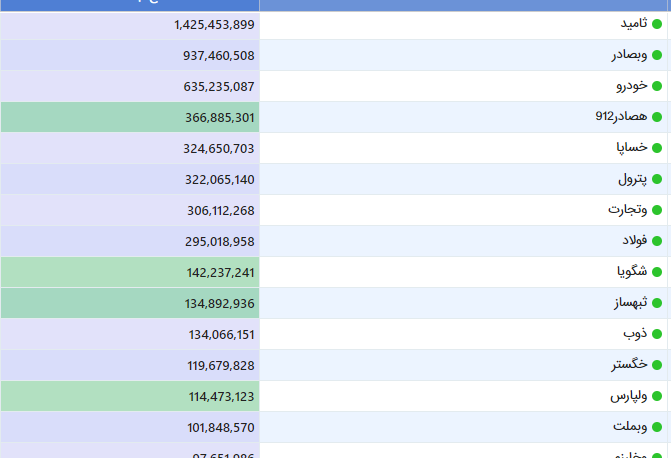Click the green dot beside ولپارس

(657, 396)
